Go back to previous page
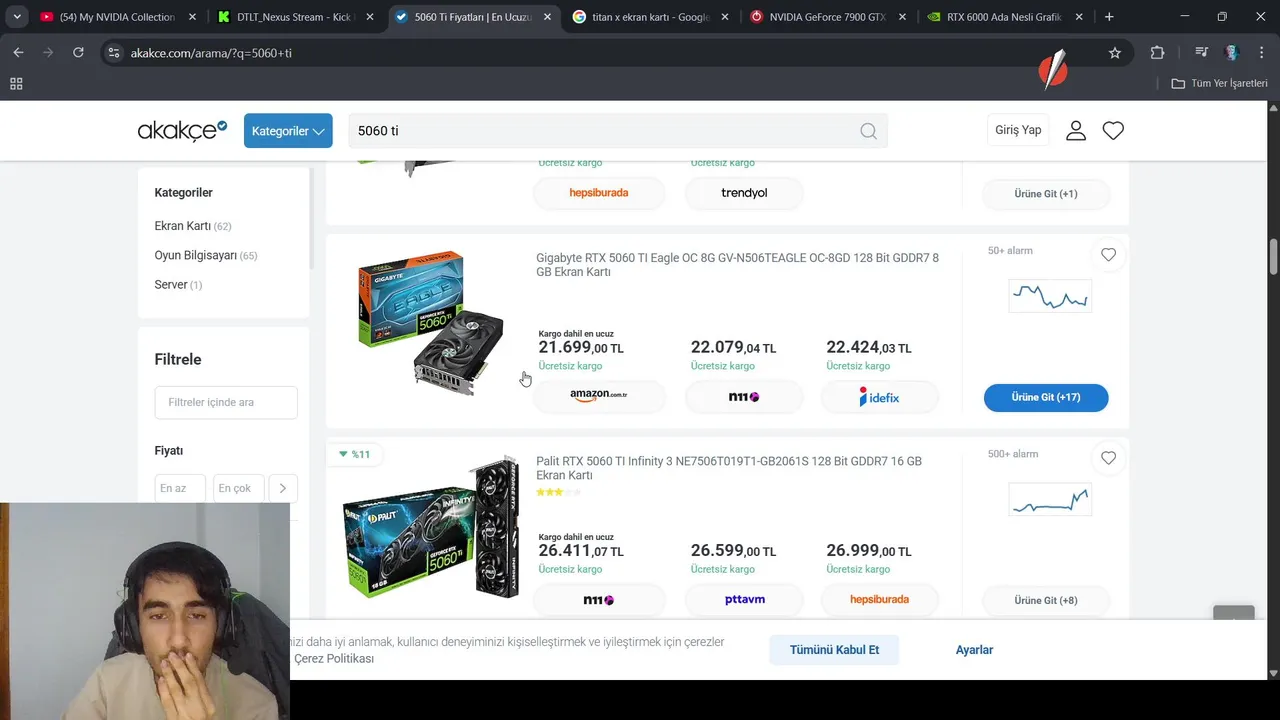Viewport: 1280px width, 720px height. coord(18,52)
